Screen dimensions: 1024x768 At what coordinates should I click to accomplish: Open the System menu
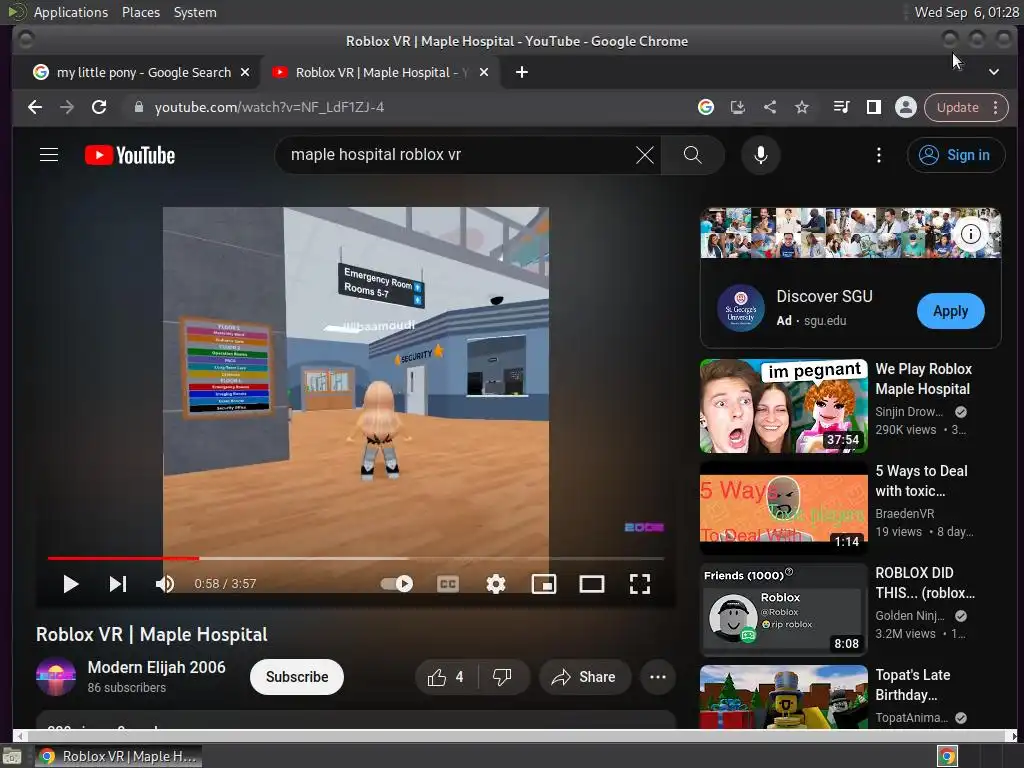pos(195,12)
